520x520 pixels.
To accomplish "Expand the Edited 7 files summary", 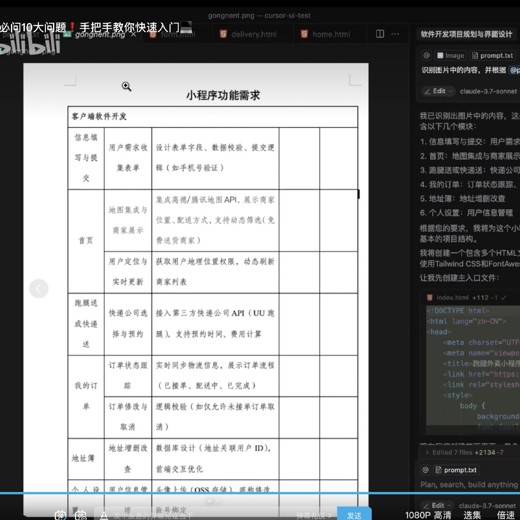I will pos(464,452).
